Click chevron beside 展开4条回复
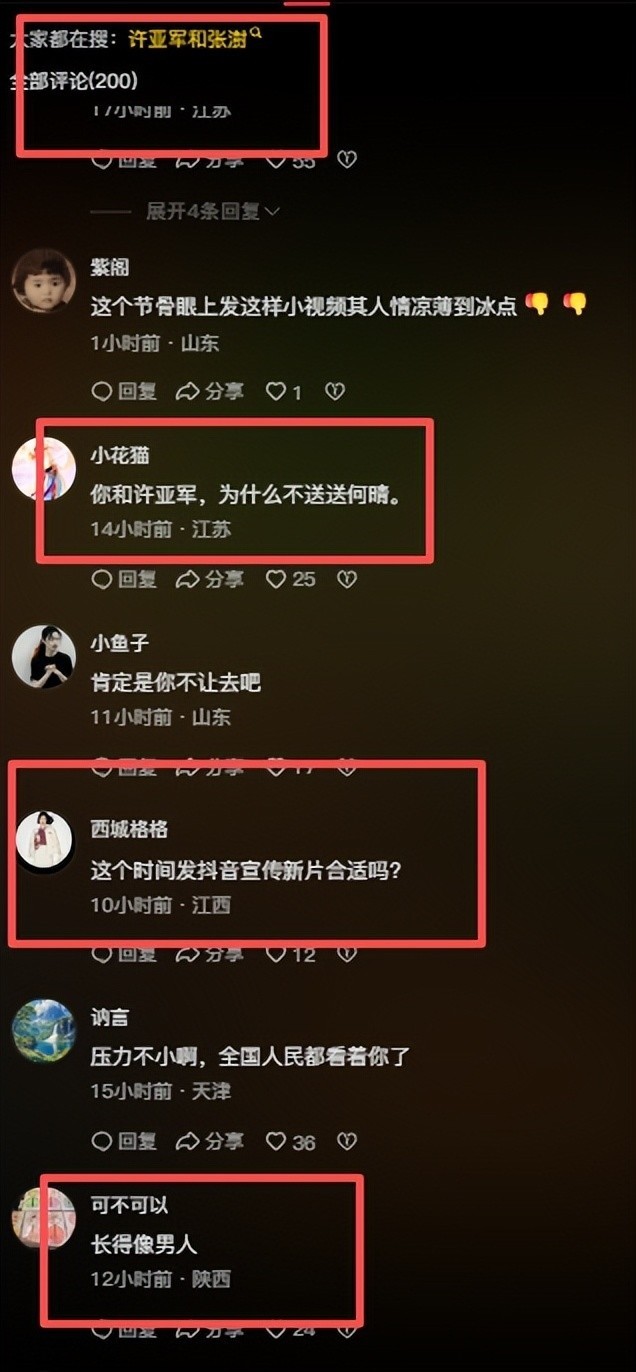The width and height of the screenshot is (636, 1372). (272, 211)
